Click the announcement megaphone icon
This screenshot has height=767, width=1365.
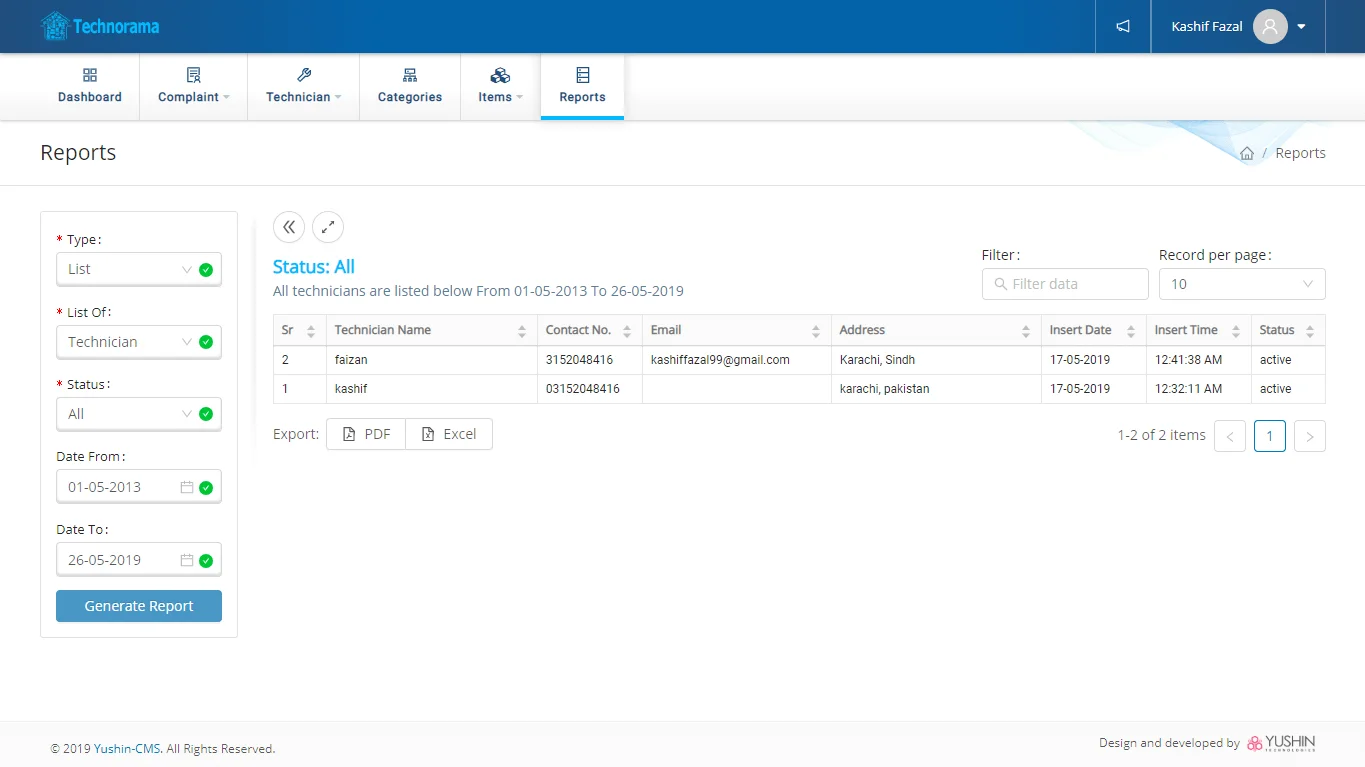[1123, 26]
